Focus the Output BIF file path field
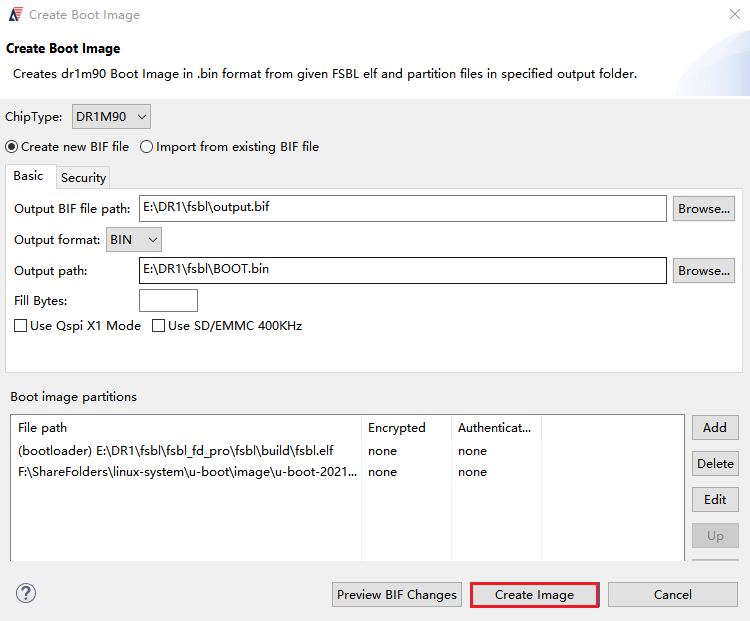 [403, 208]
